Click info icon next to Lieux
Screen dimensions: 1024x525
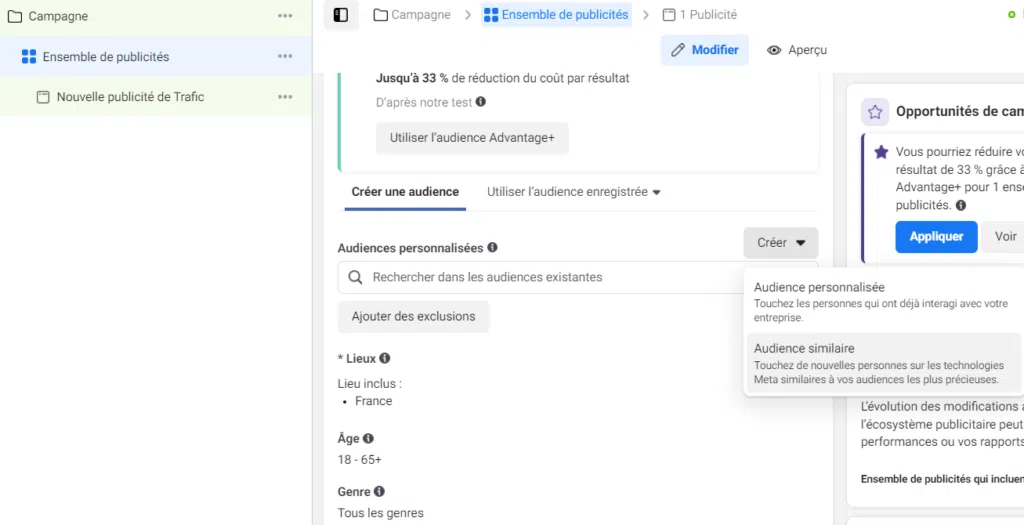tap(385, 358)
